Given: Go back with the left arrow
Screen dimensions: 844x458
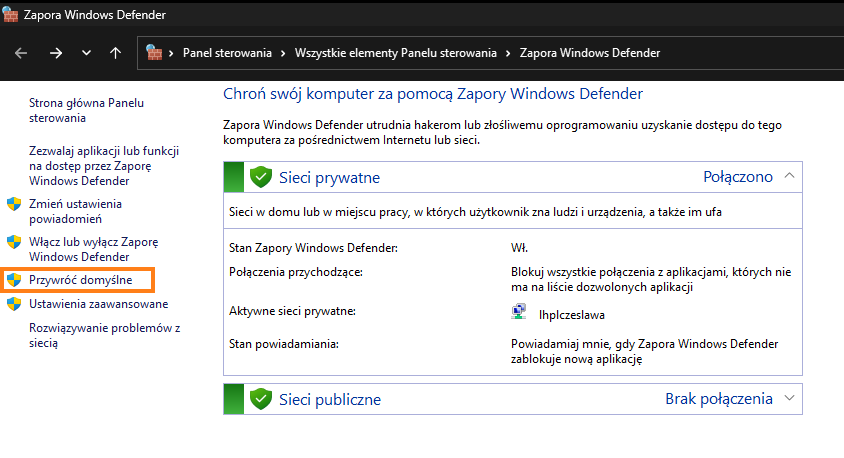Looking at the screenshot, I should tap(21, 53).
